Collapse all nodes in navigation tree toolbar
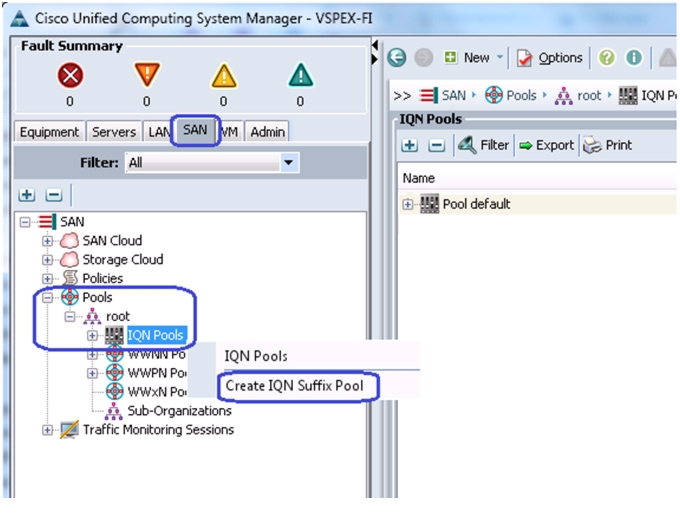 point(54,195)
